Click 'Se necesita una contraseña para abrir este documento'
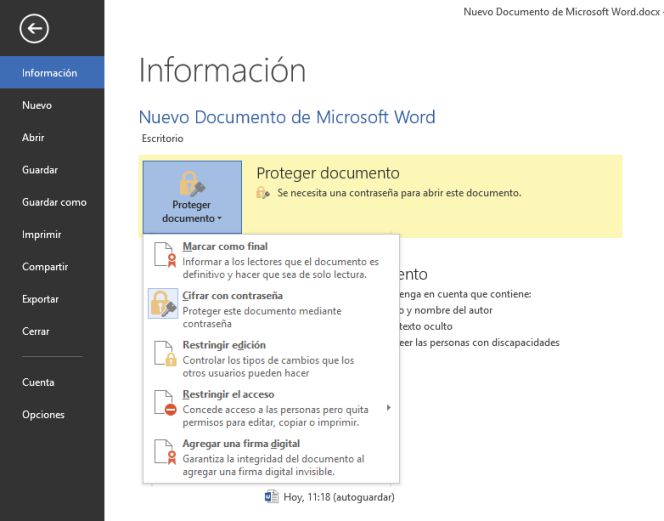 click(399, 193)
